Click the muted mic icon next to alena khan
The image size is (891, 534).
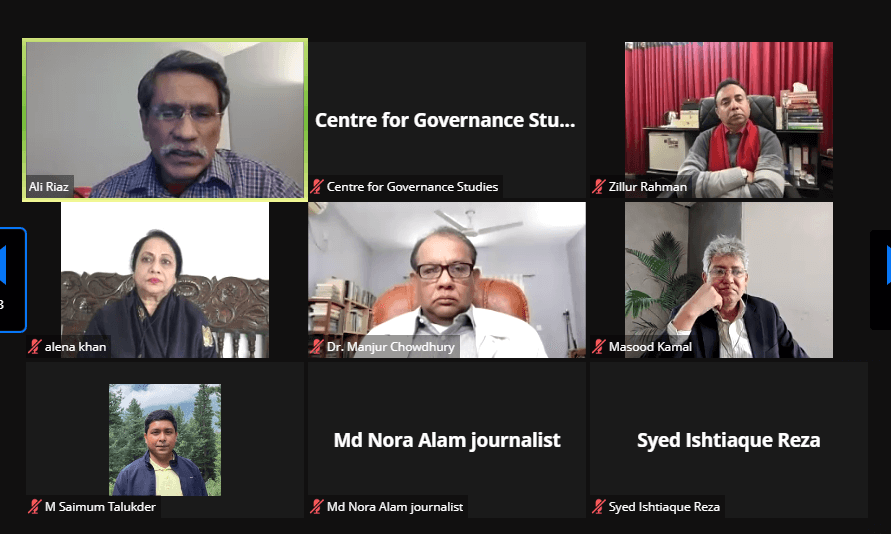click(35, 347)
